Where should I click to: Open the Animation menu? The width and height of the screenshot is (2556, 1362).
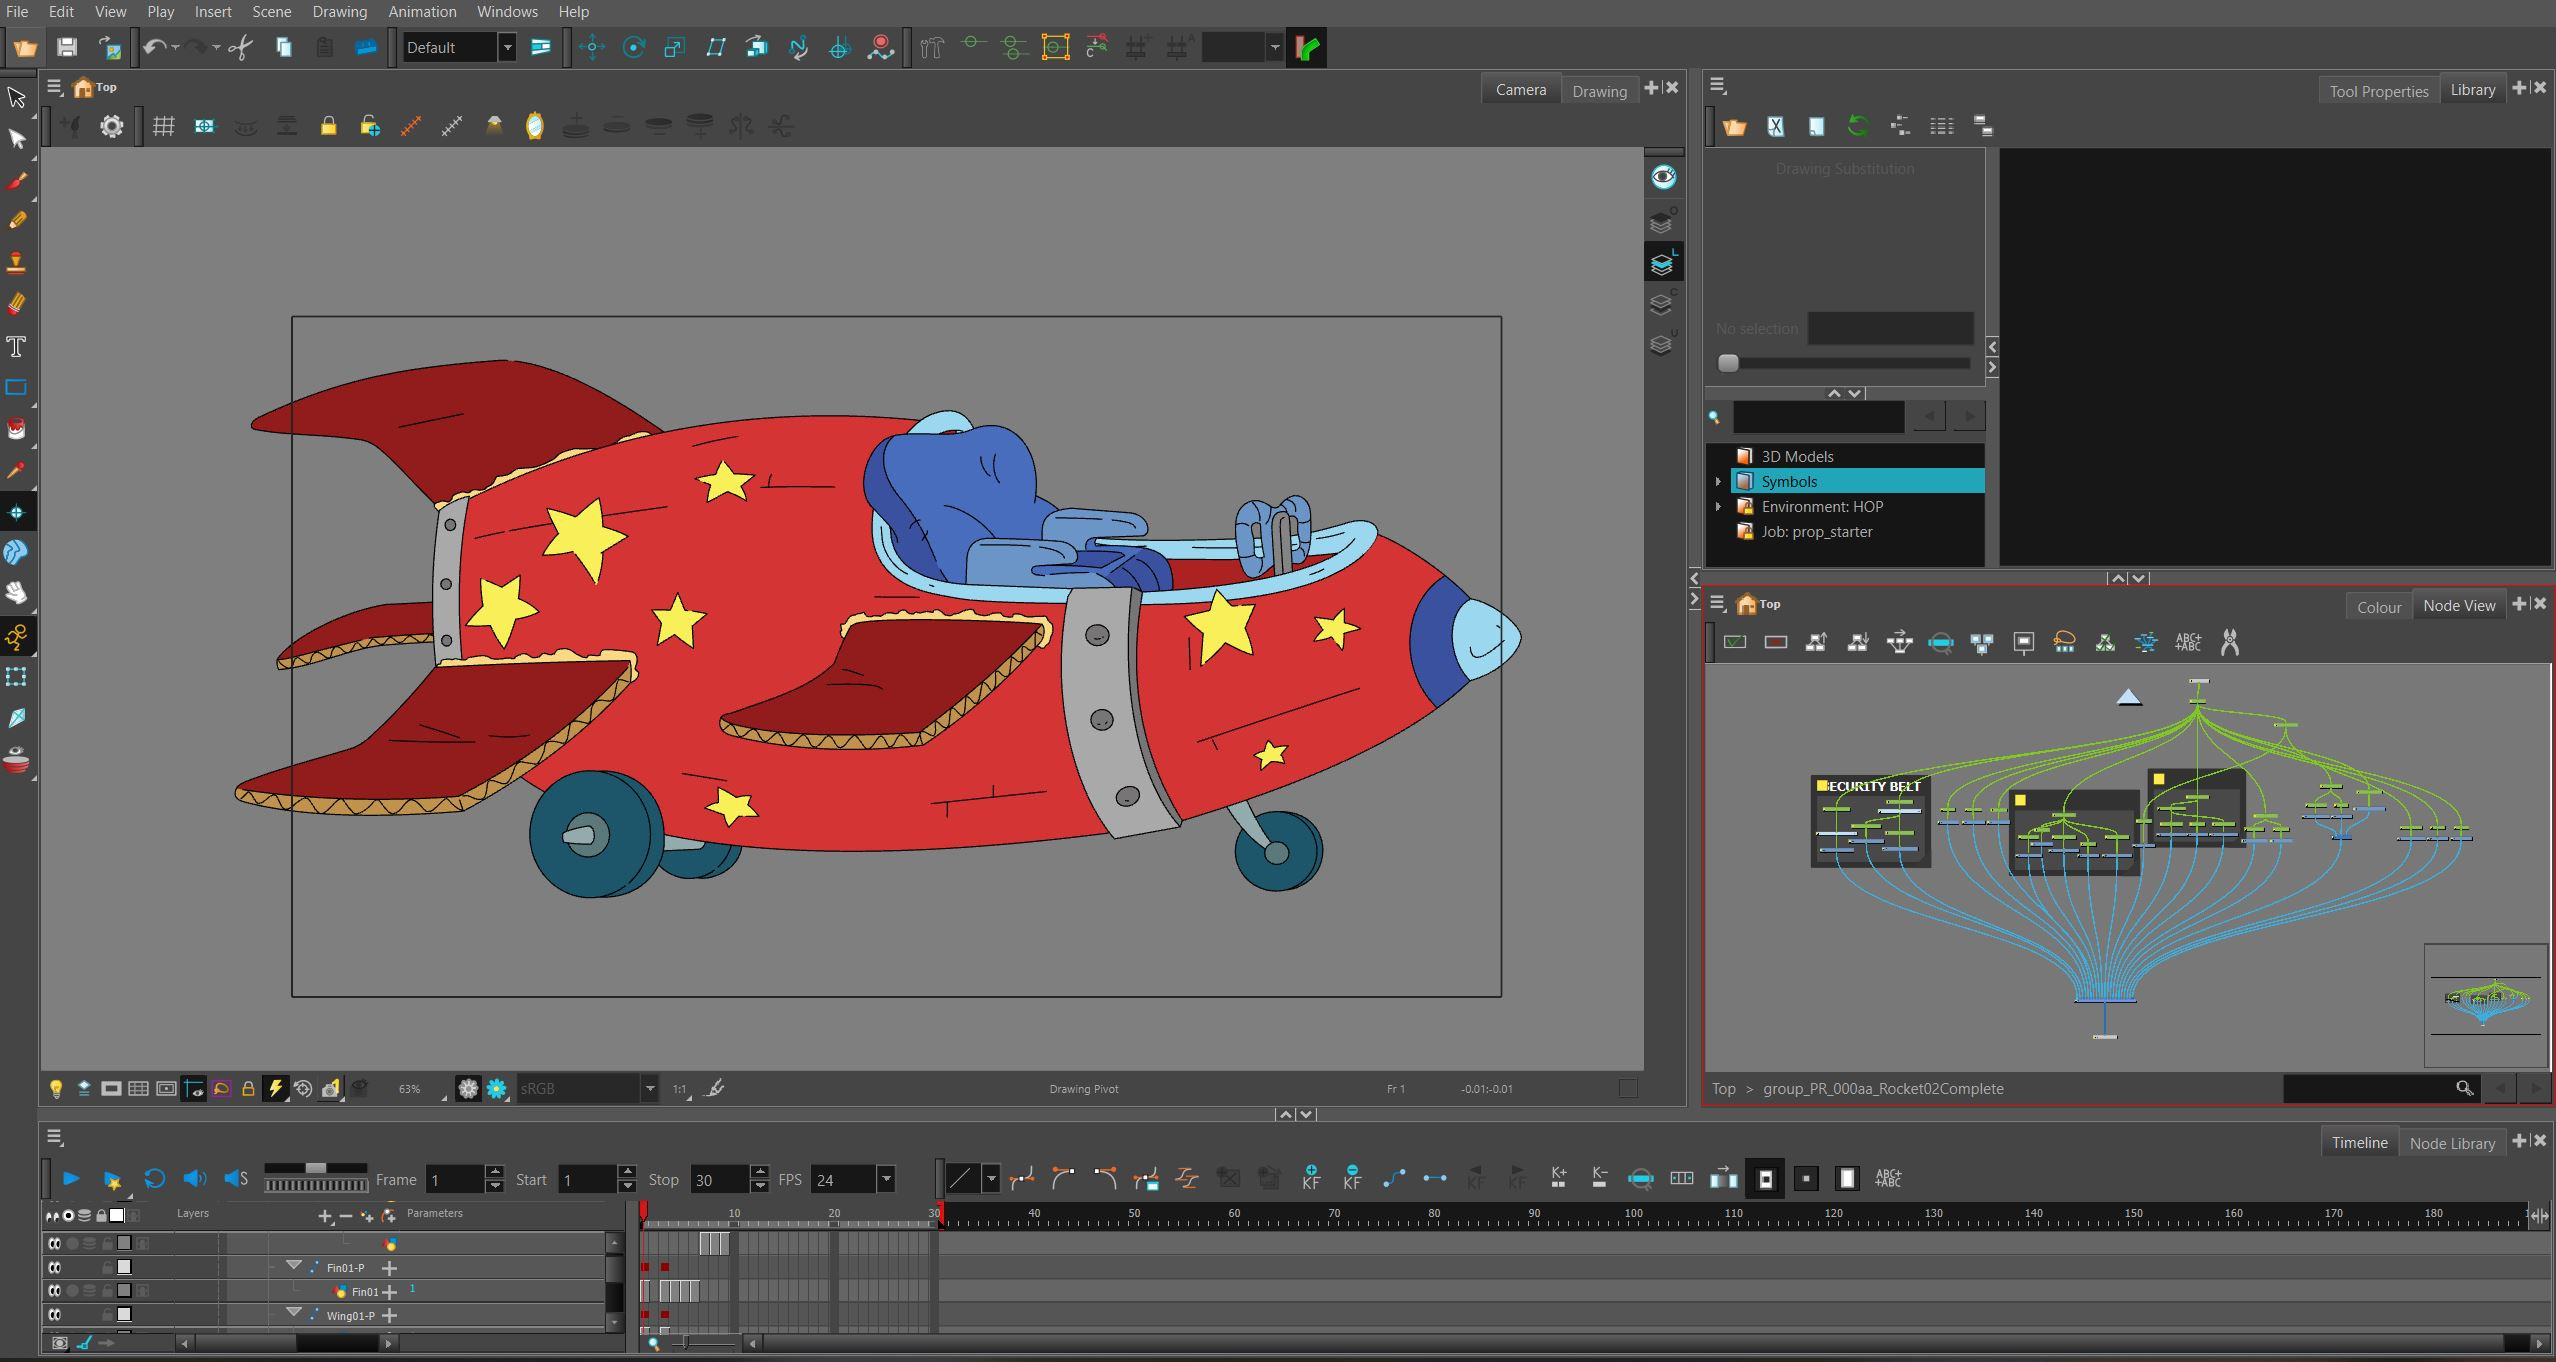[422, 12]
